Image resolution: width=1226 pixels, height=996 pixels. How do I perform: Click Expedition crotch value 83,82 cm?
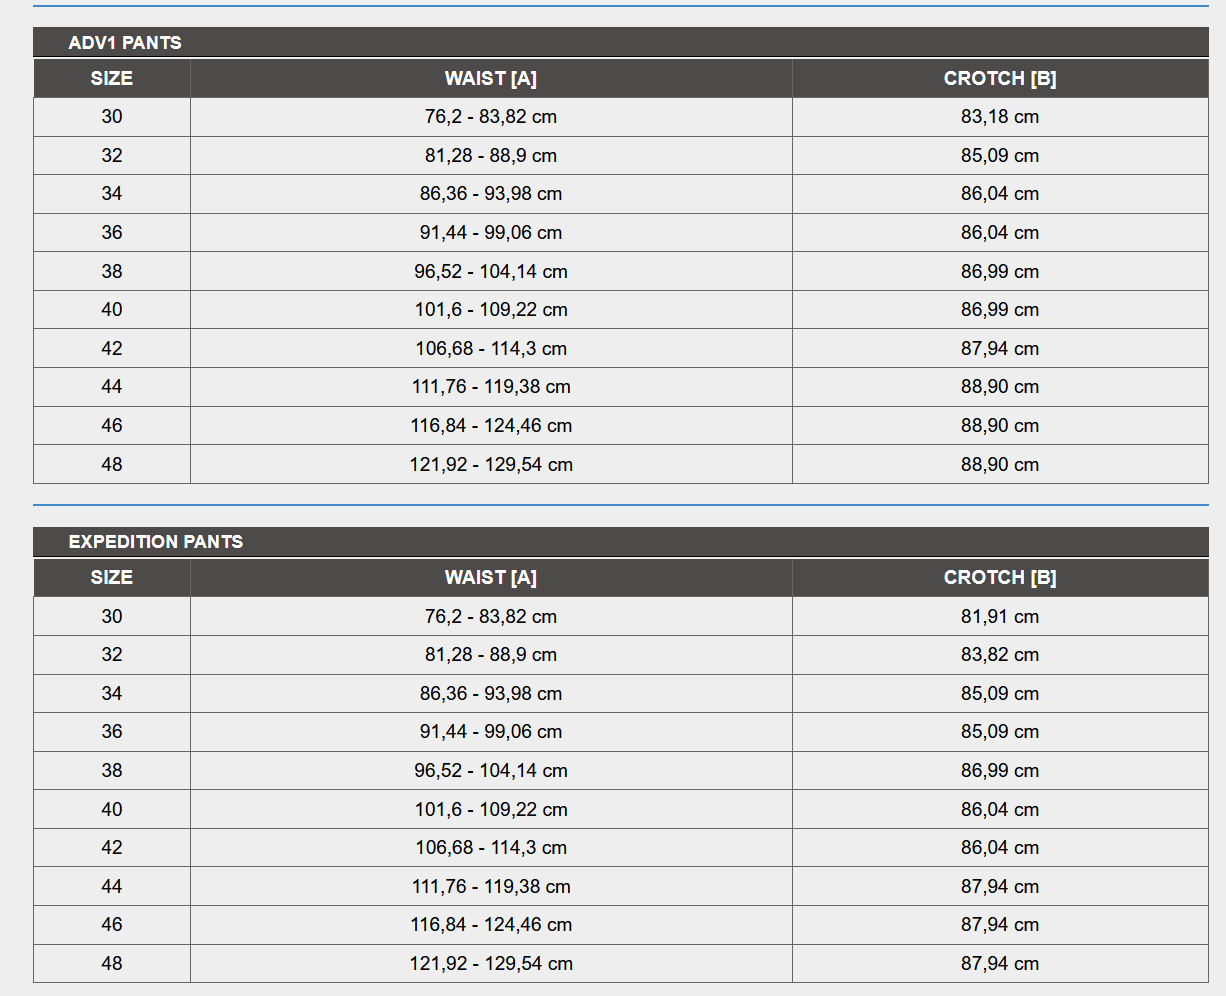click(1000, 654)
